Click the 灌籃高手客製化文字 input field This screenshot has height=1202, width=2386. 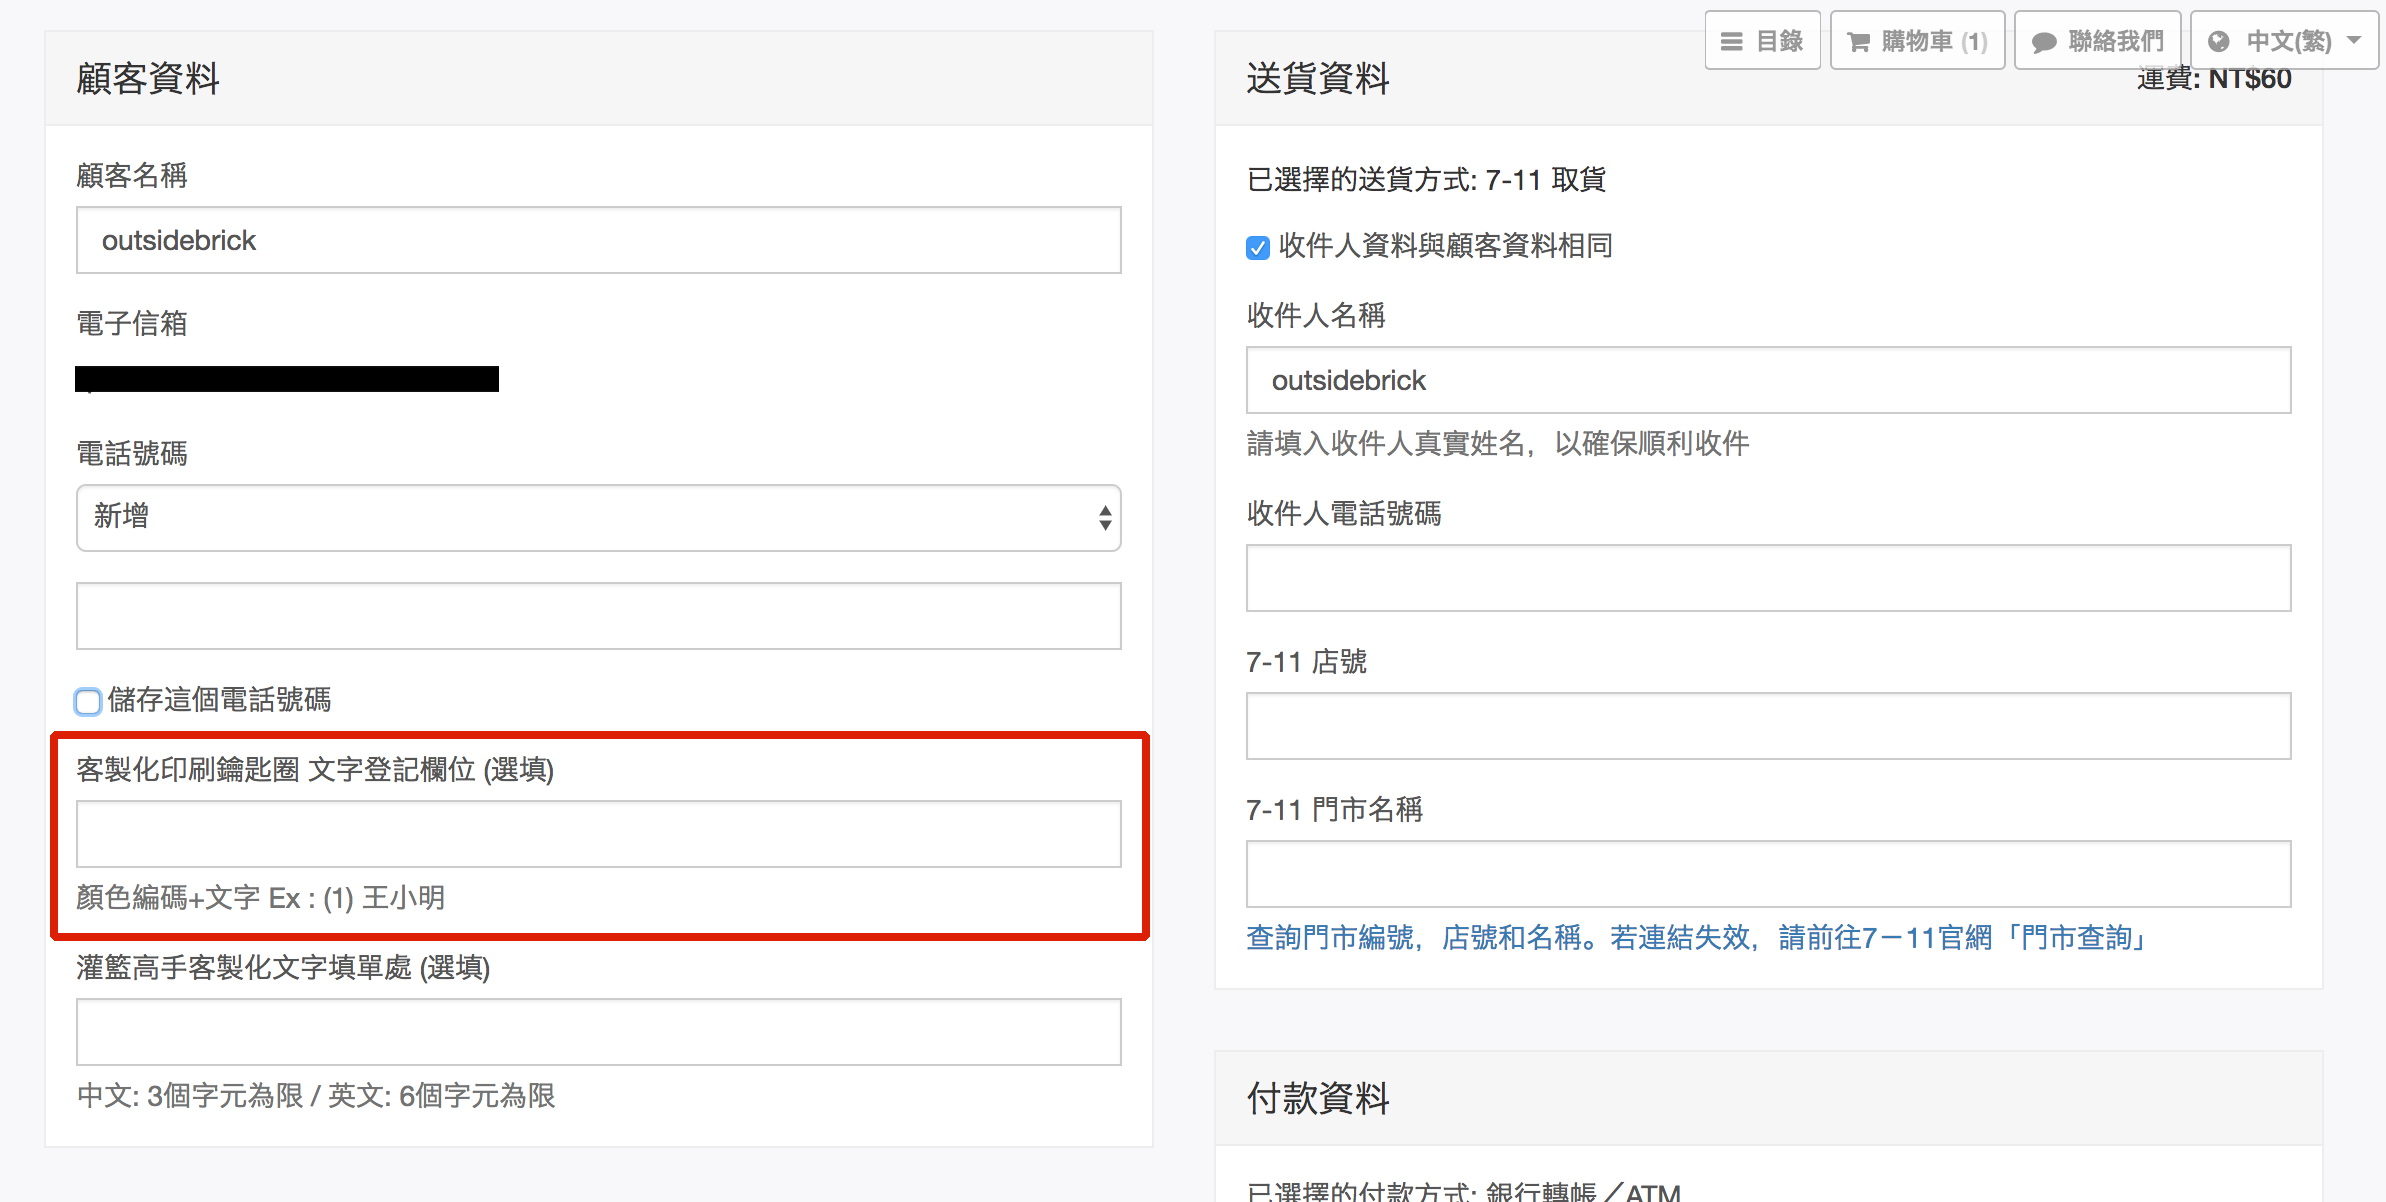pos(598,1032)
